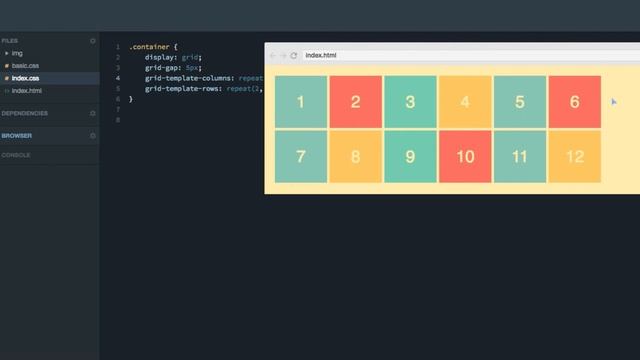Click grid box number 5
The image size is (640, 360).
[x=520, y=102]
